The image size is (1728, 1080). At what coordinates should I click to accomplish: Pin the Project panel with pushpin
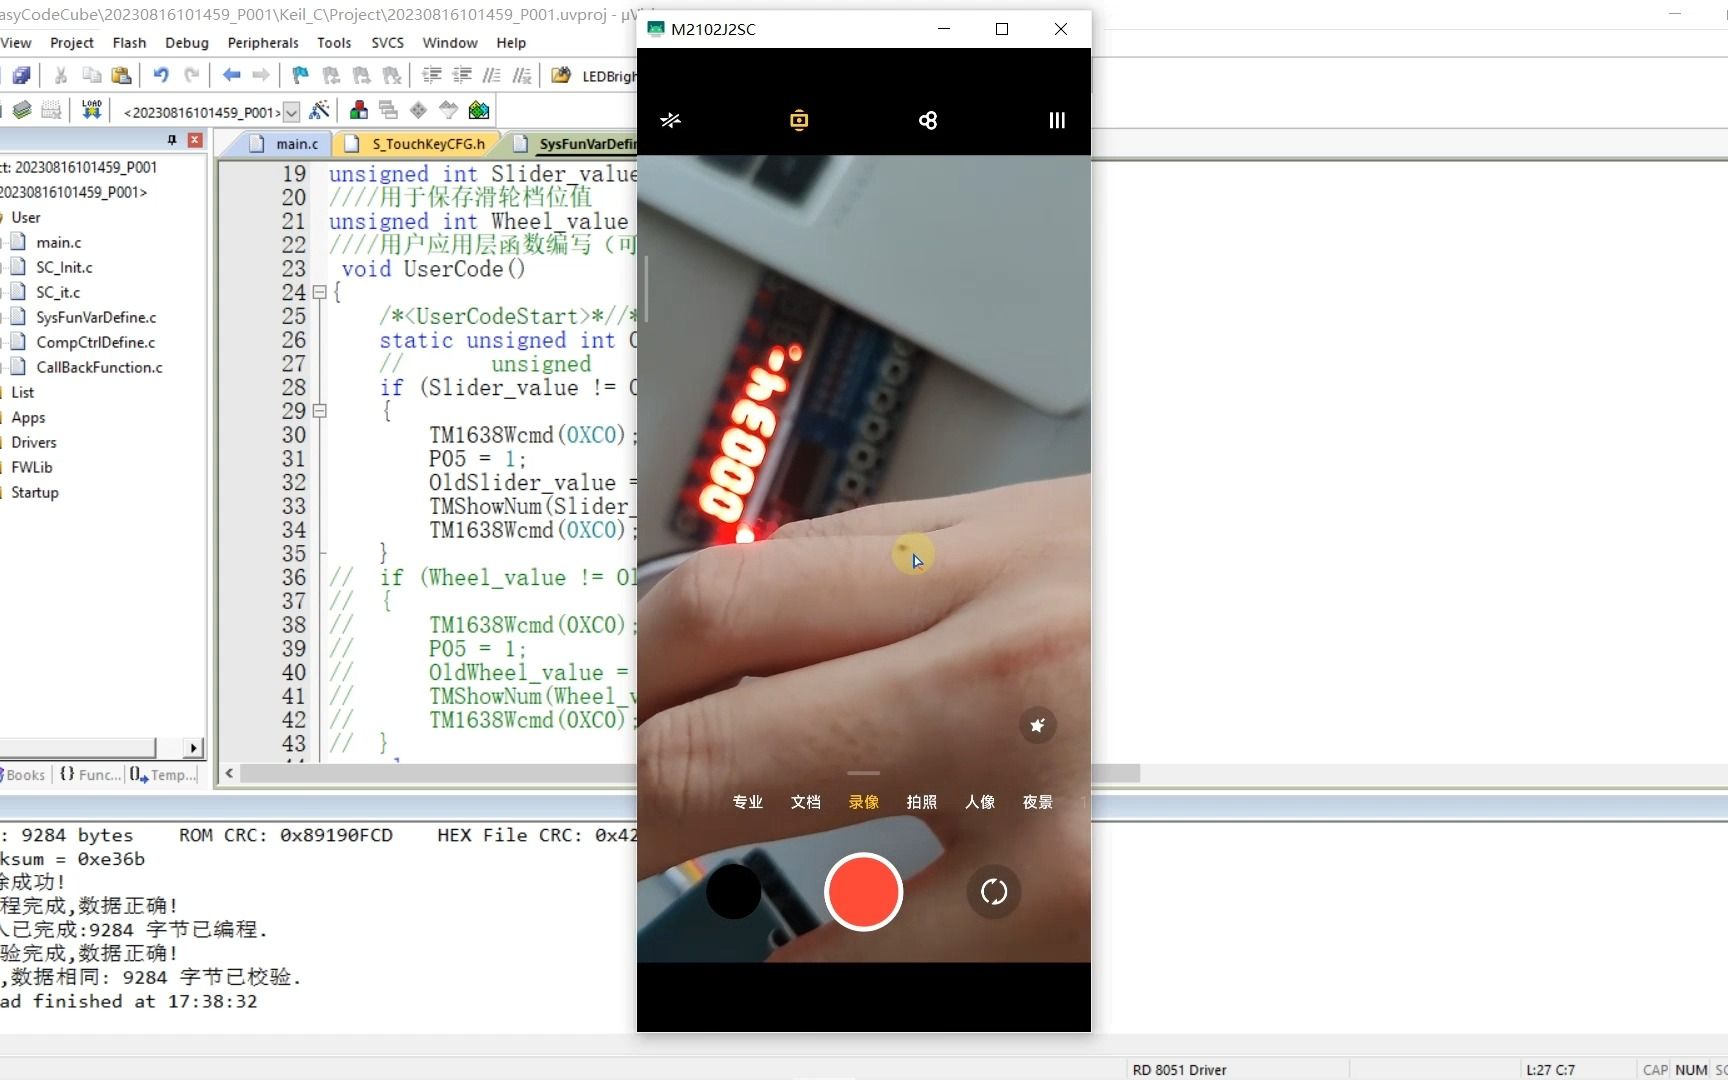[172, 140]
